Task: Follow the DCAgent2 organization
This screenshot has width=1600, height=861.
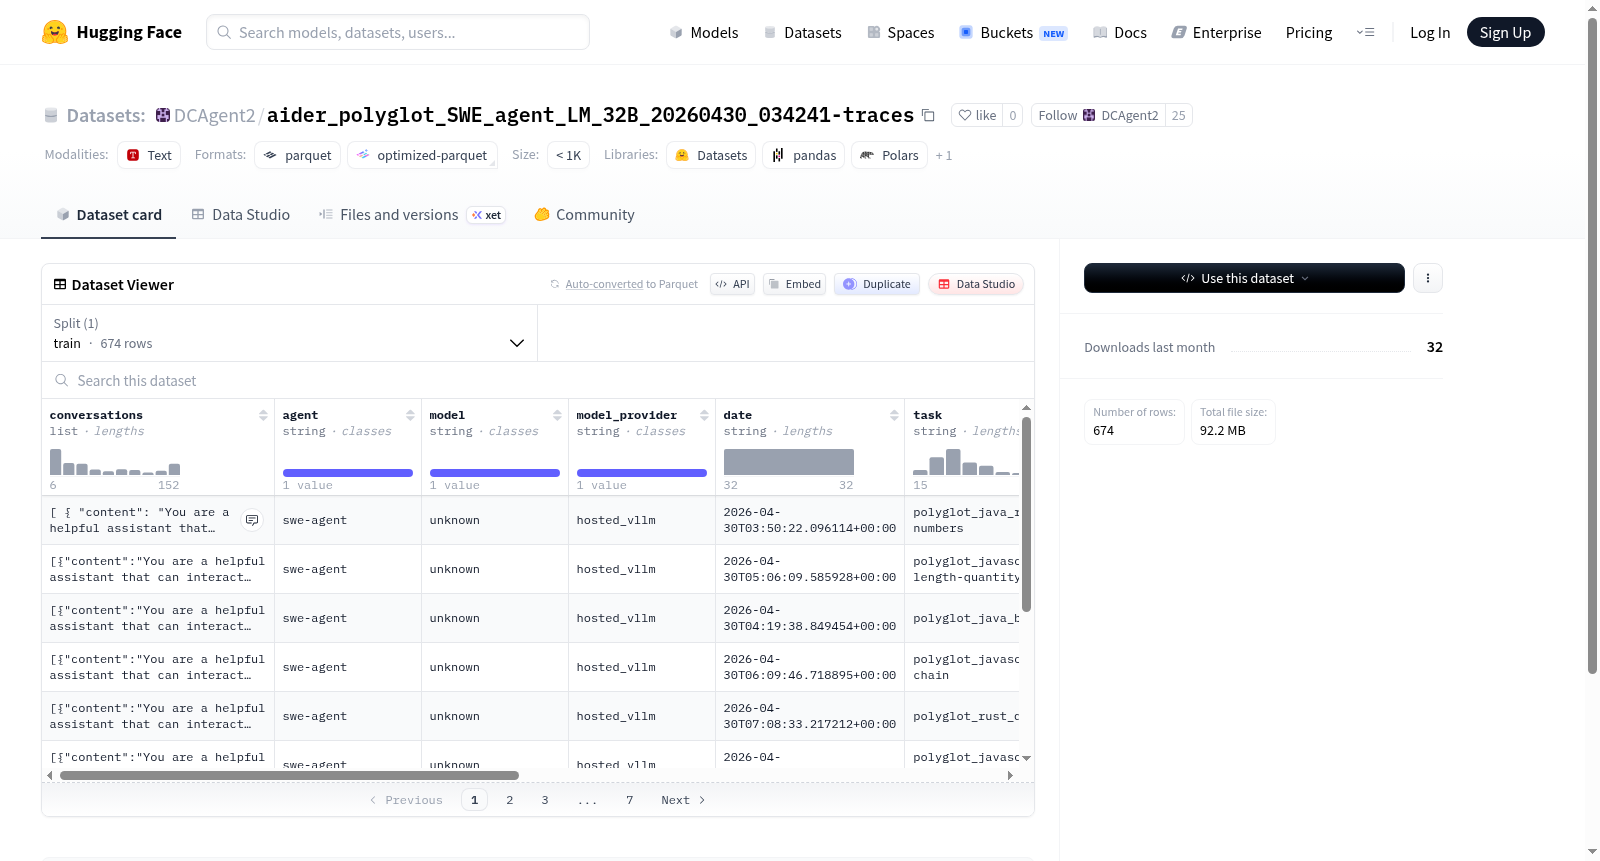Action: tap(1098, 115)
